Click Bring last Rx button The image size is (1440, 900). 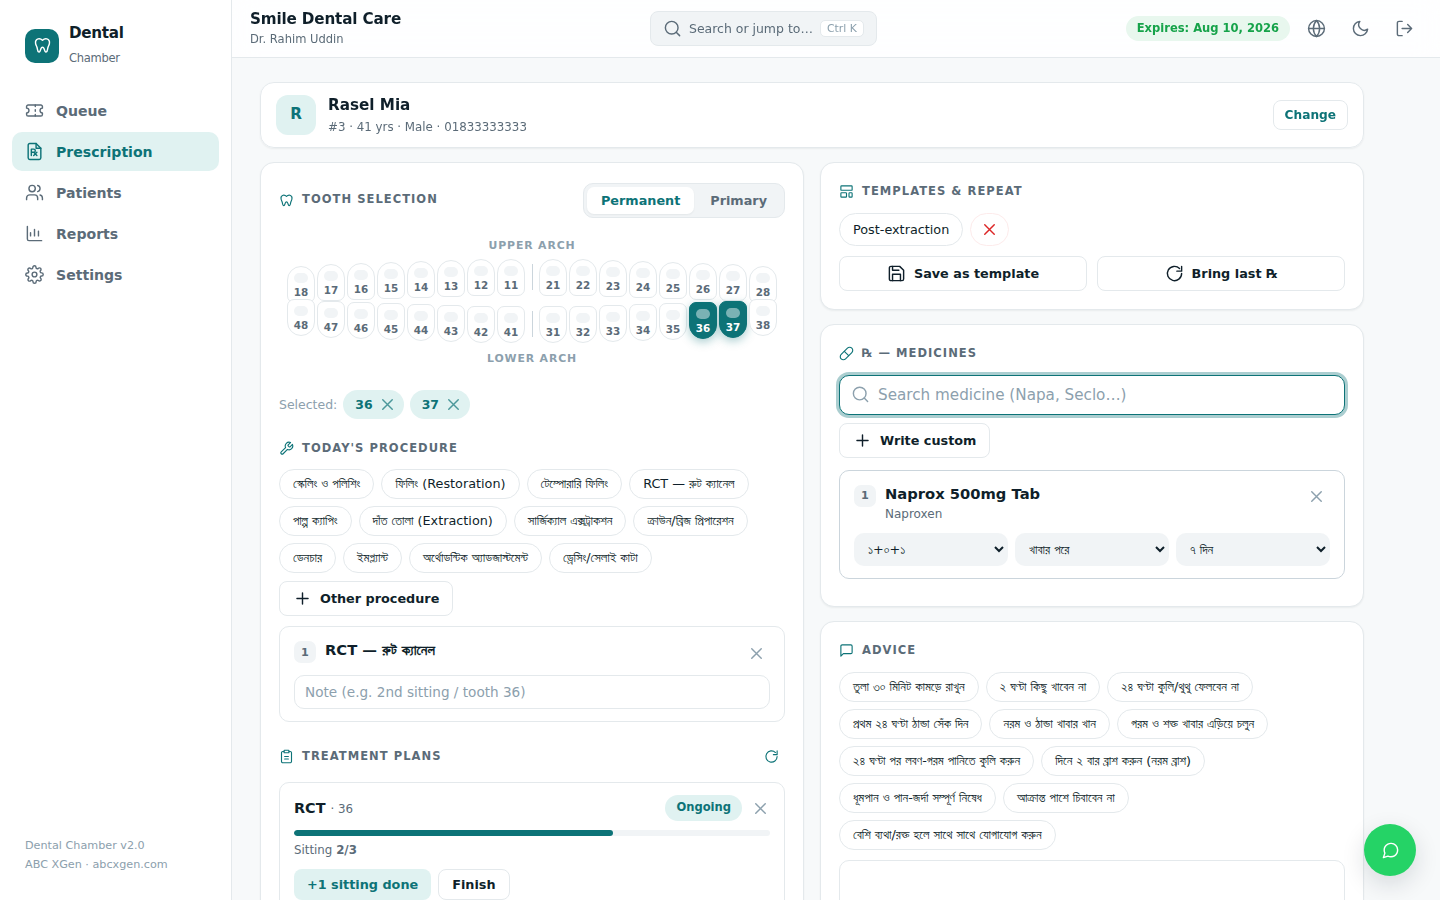1221,274
